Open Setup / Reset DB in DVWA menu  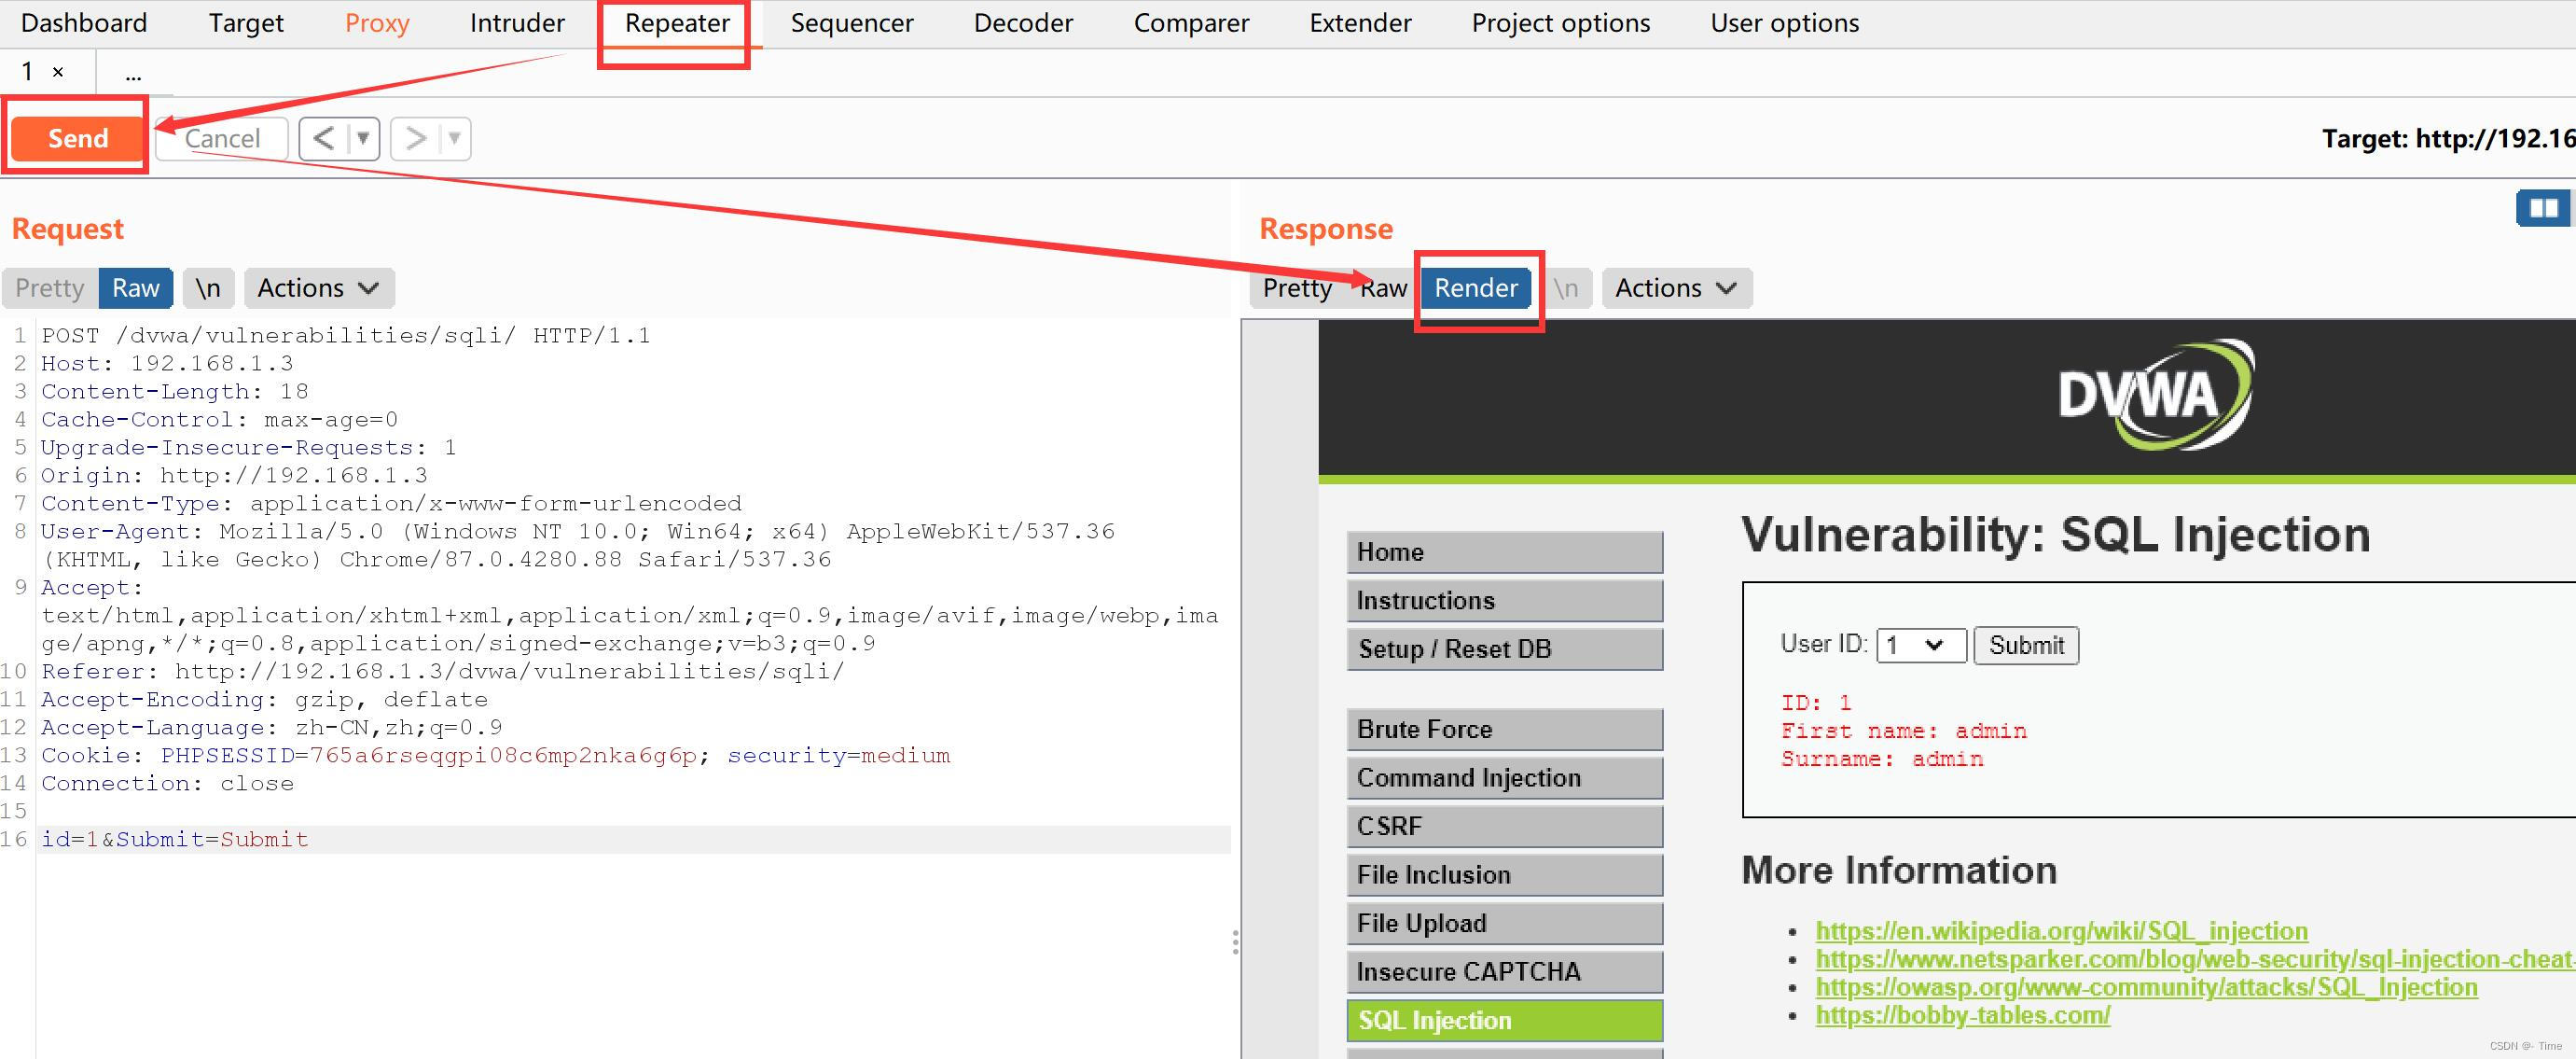[x=1505, y=649]
